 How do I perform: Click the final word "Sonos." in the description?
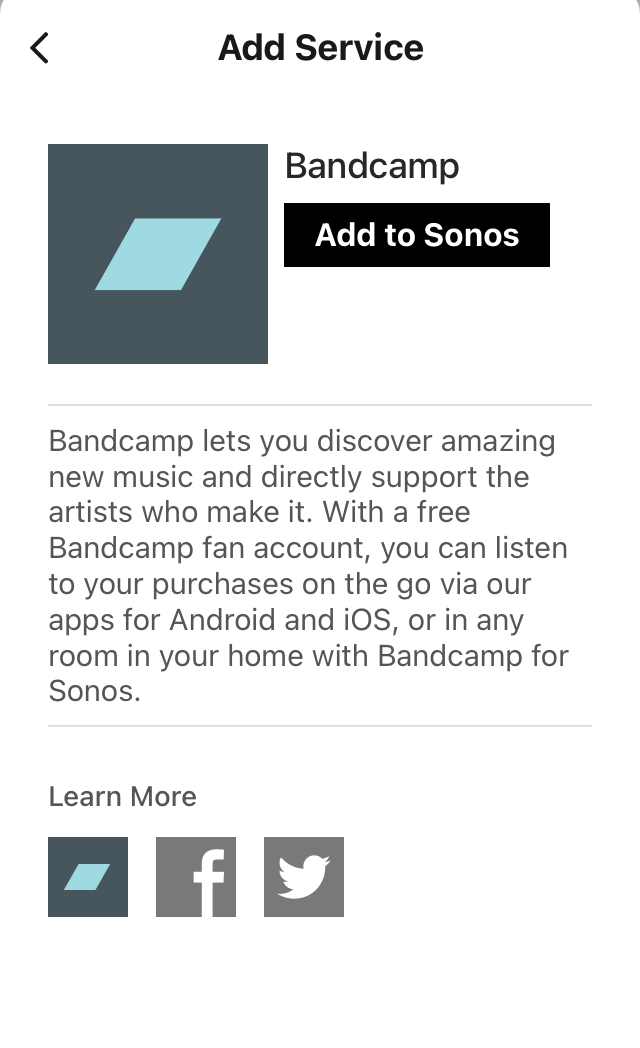[x=95, y=691]
